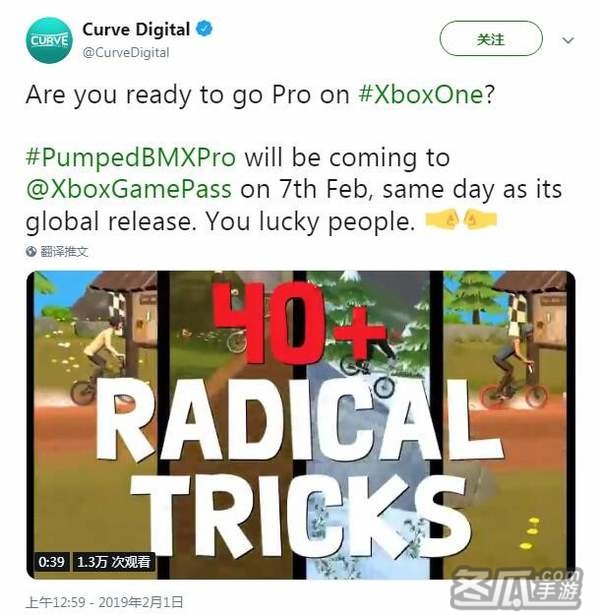This screenshot has width=600, height=615.
Task: Click the Curve Digital profile avatar
Action: click(49, 40)
